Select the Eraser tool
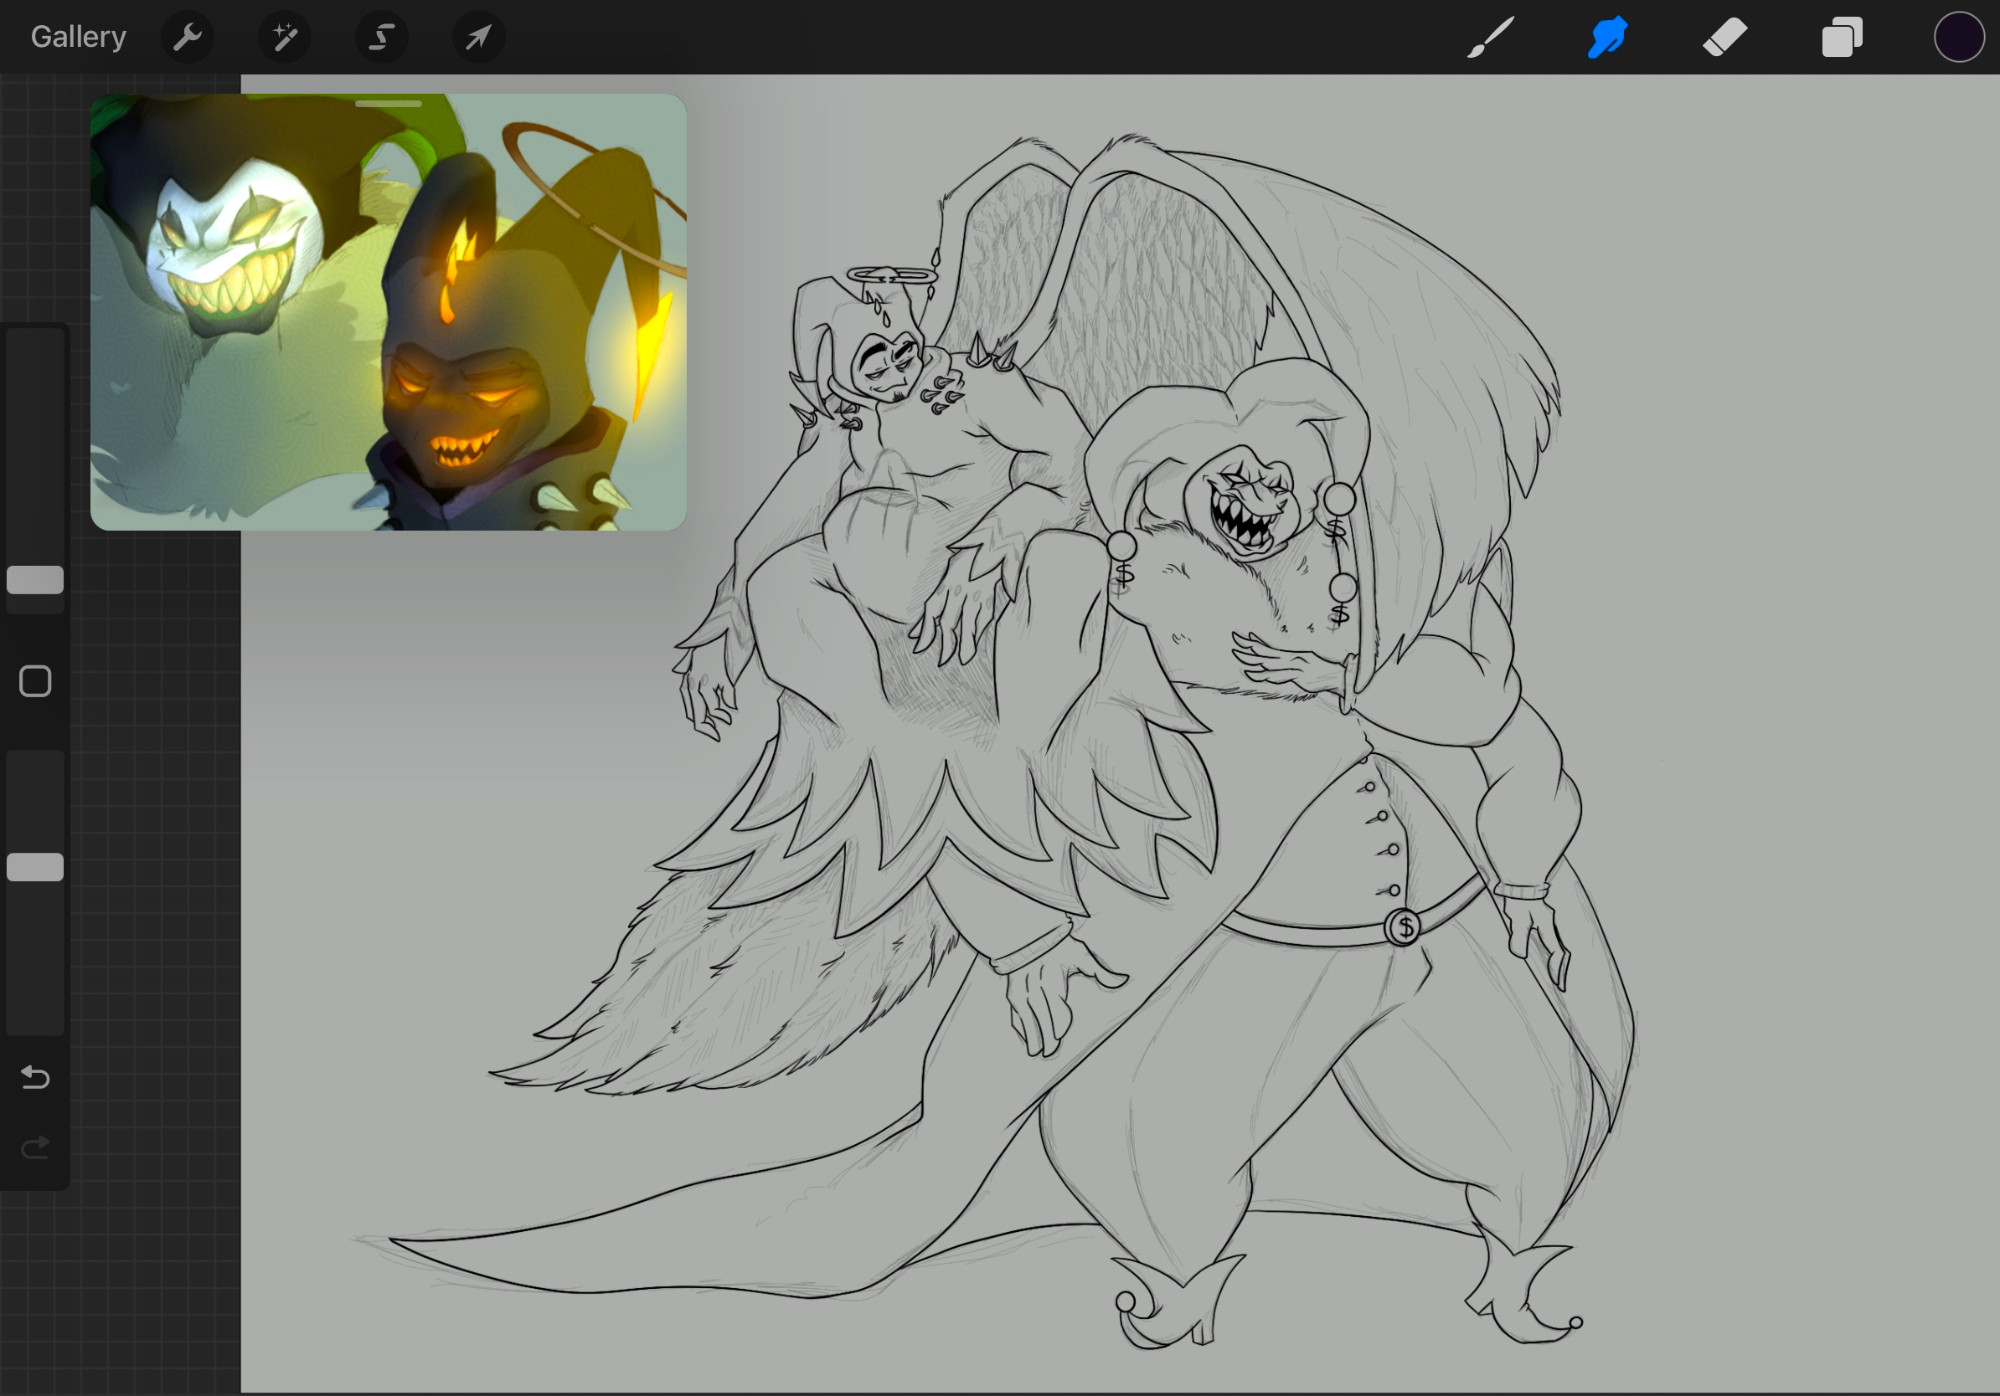Viewport: 2000px width, 1396px height. coord(1724,38)
